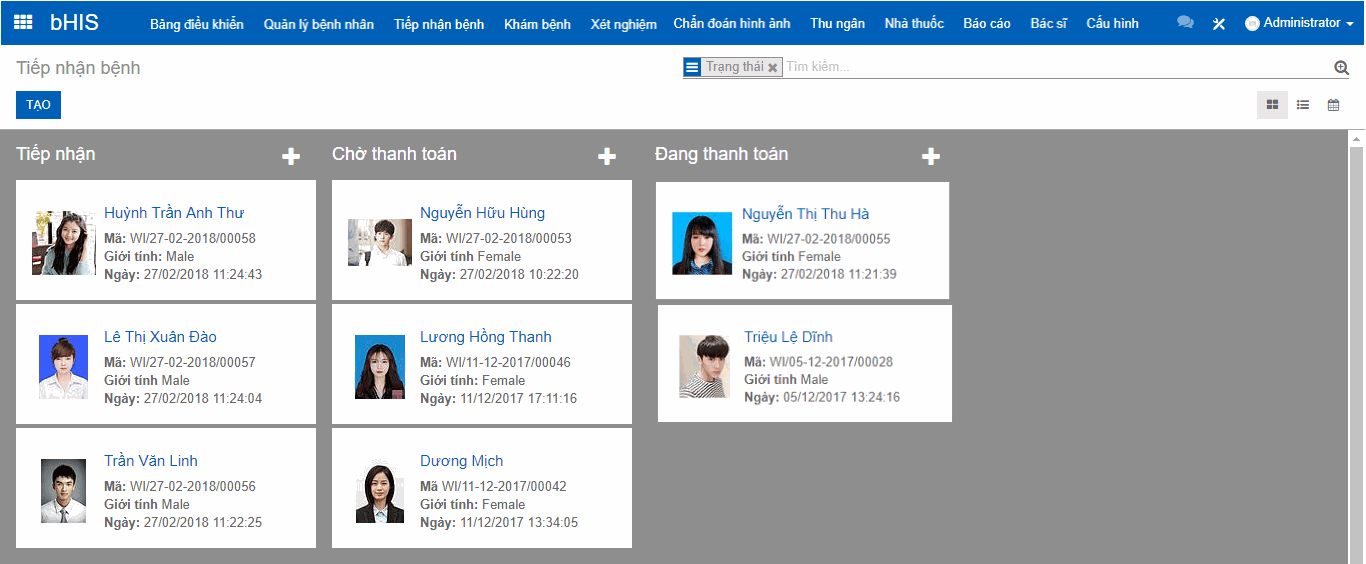Switch to kanban view

click(1272, 104)
